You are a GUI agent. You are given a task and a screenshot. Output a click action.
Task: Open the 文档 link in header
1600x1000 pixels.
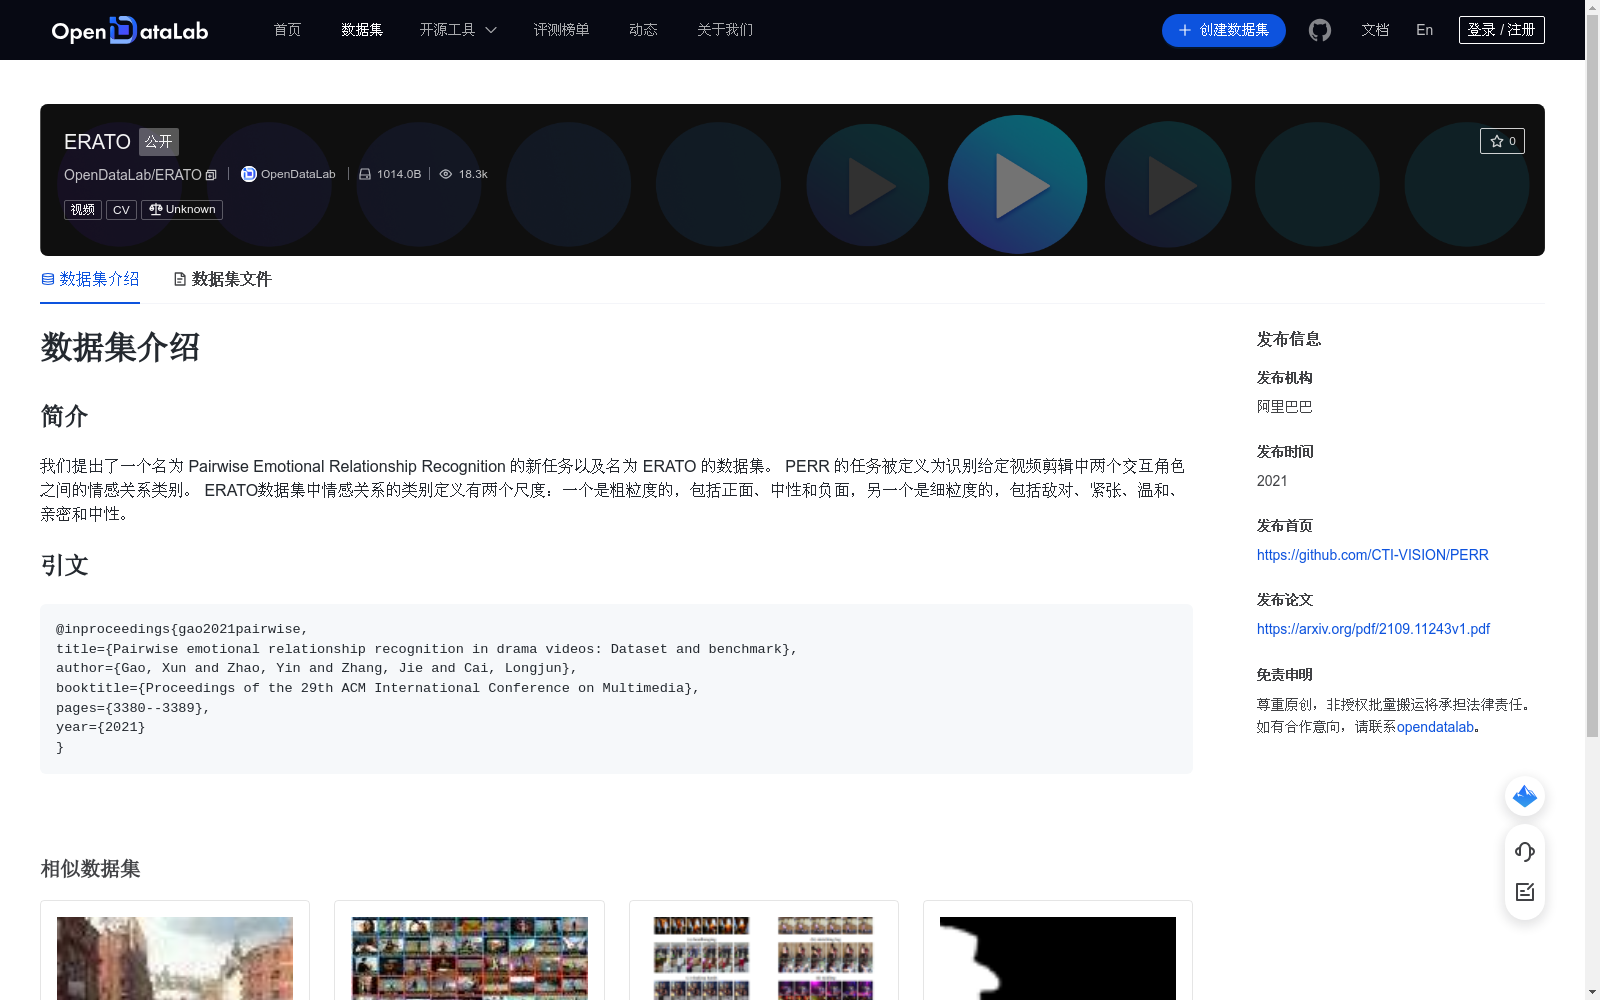(x=1375, y=30)
